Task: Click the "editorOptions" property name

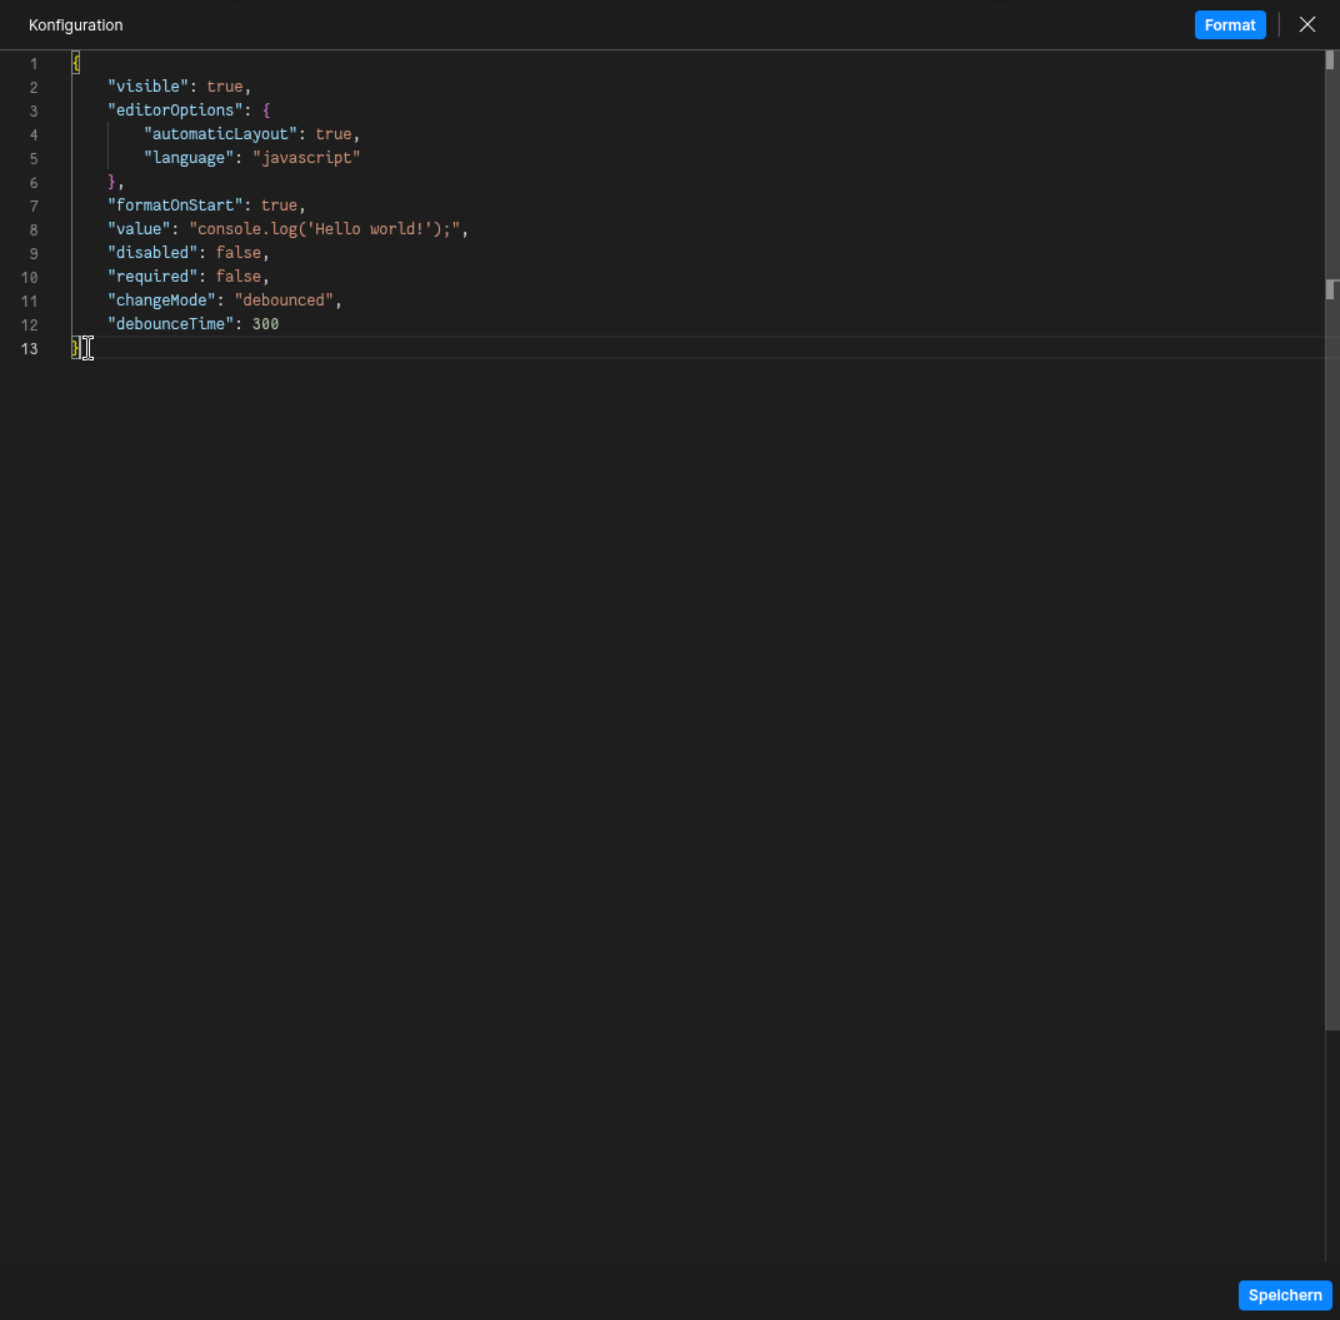Action: 175,110
